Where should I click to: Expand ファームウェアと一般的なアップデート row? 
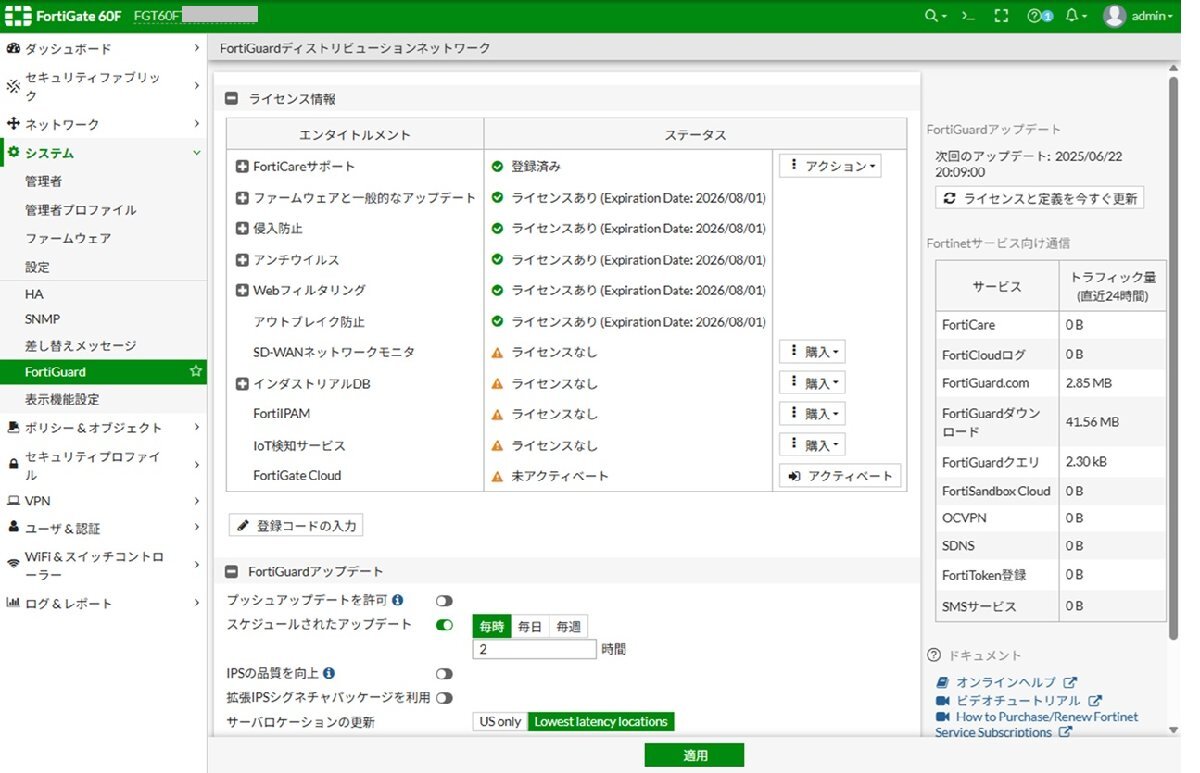point(242,198)
